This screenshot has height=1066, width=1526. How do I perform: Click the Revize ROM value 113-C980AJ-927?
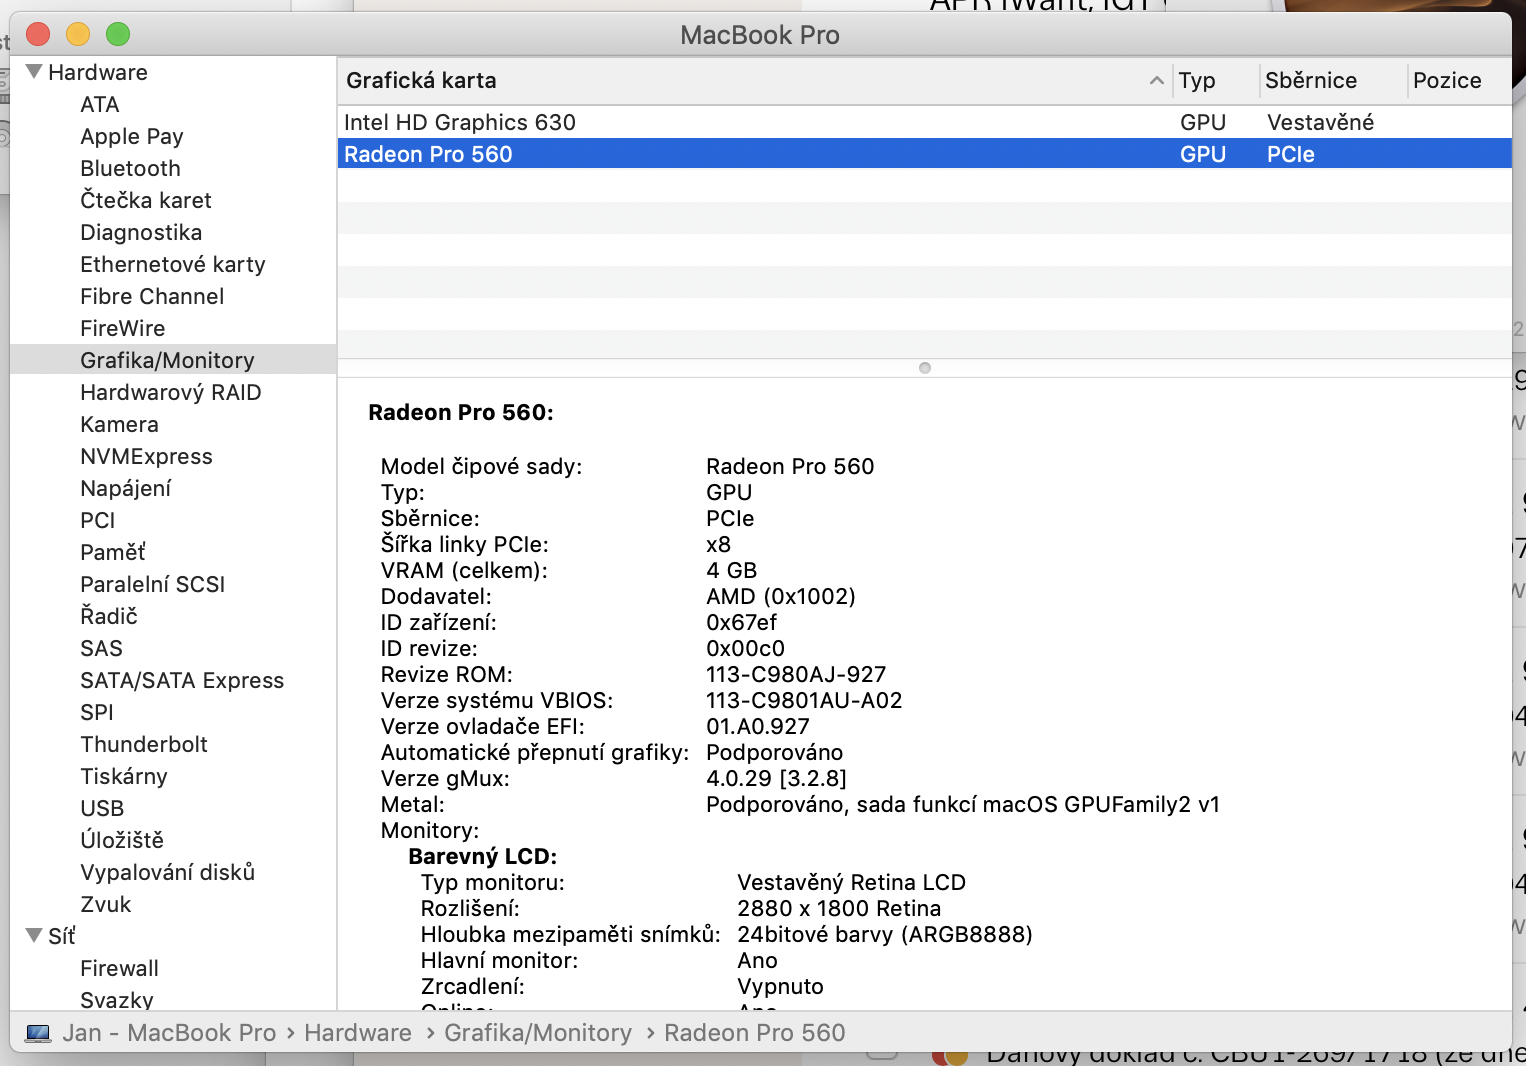point(796,674)
